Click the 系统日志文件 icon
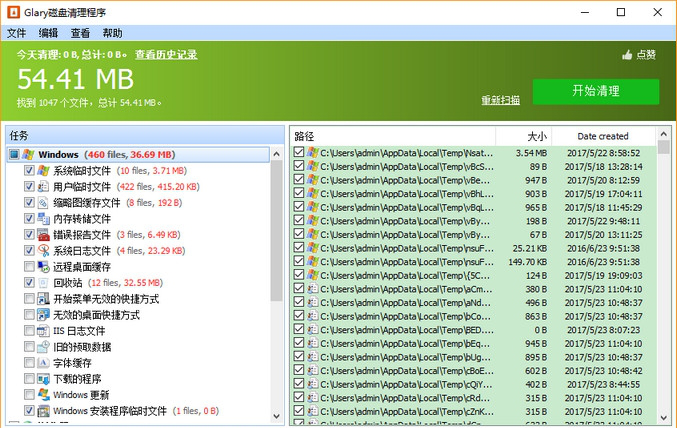The width and height of the screenshot is (677, 445). pyautogui.click(x=43, y=250)
